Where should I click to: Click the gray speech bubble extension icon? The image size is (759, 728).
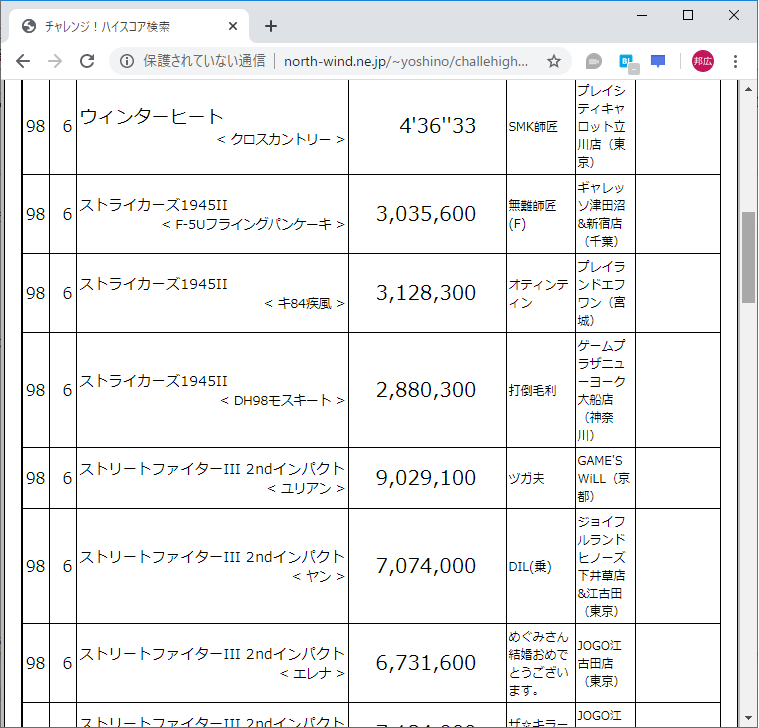coord(593,61)
